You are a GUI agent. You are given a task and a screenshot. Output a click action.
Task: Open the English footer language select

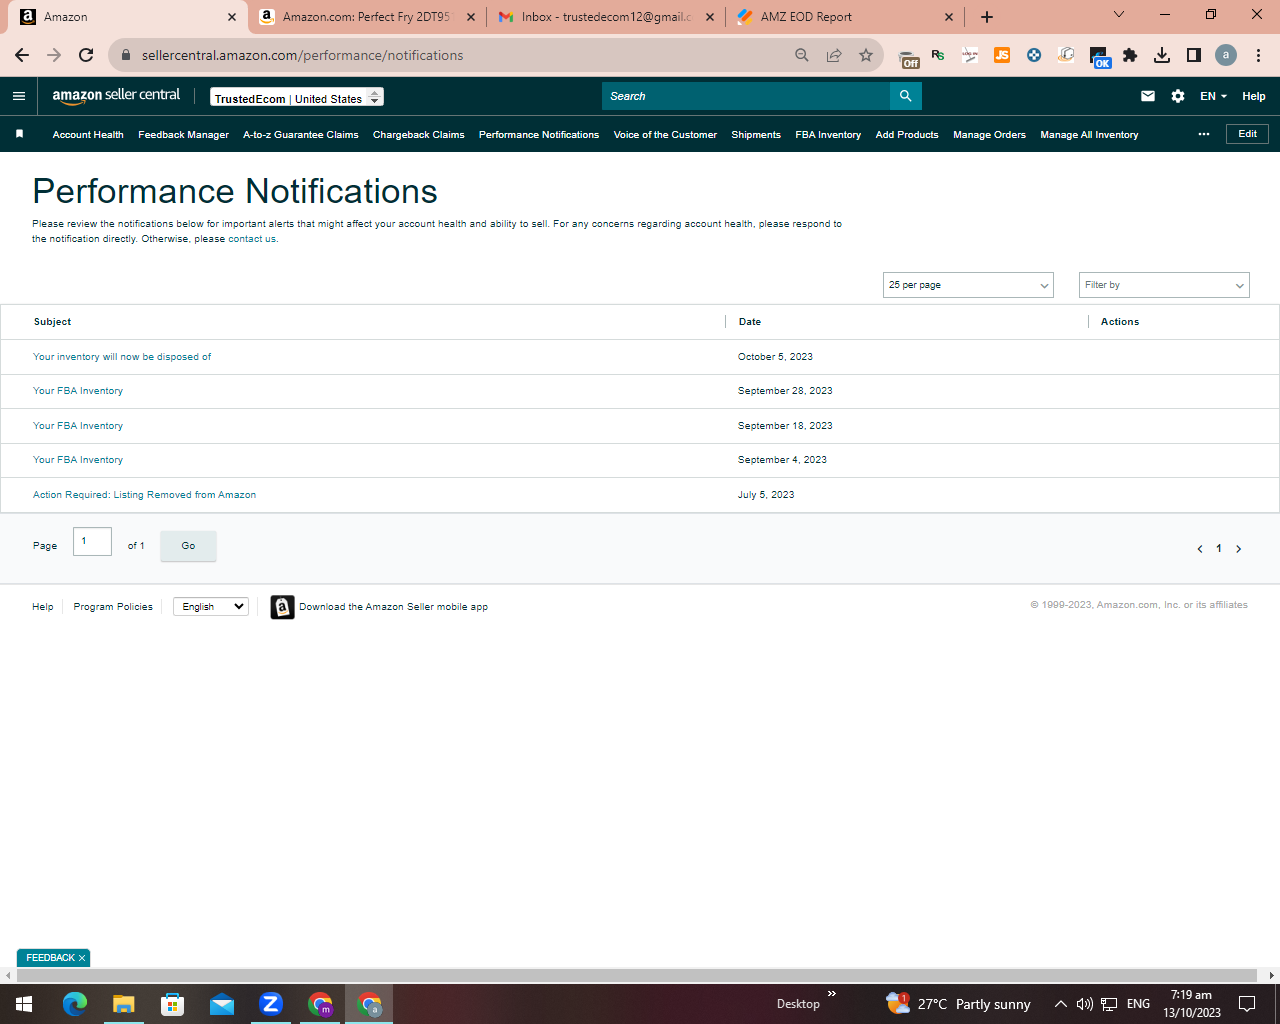(211, 606)
